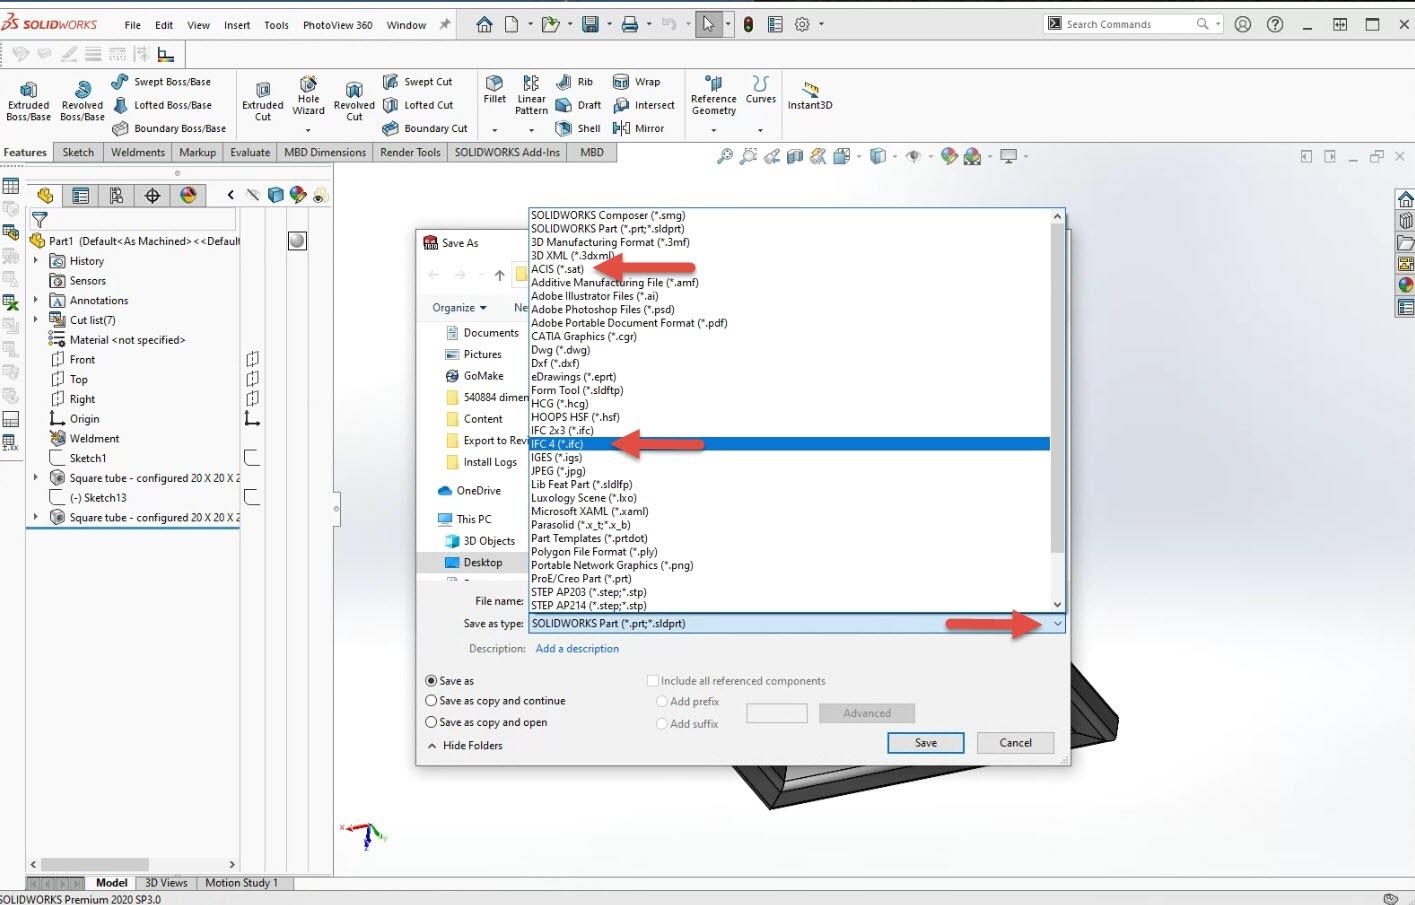This screenshot has height=905, width=1415.
Task: Click Boundary Boss/Base feature
Action: point(168,128)
